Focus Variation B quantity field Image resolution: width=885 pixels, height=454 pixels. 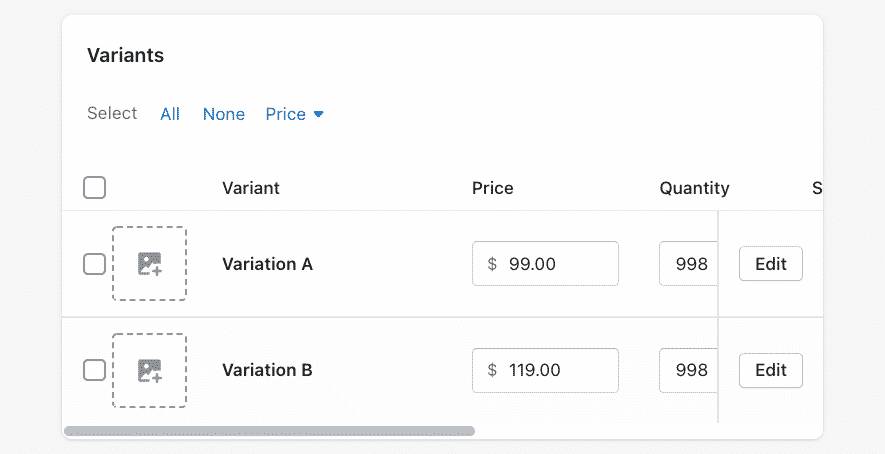coord(690,370)
